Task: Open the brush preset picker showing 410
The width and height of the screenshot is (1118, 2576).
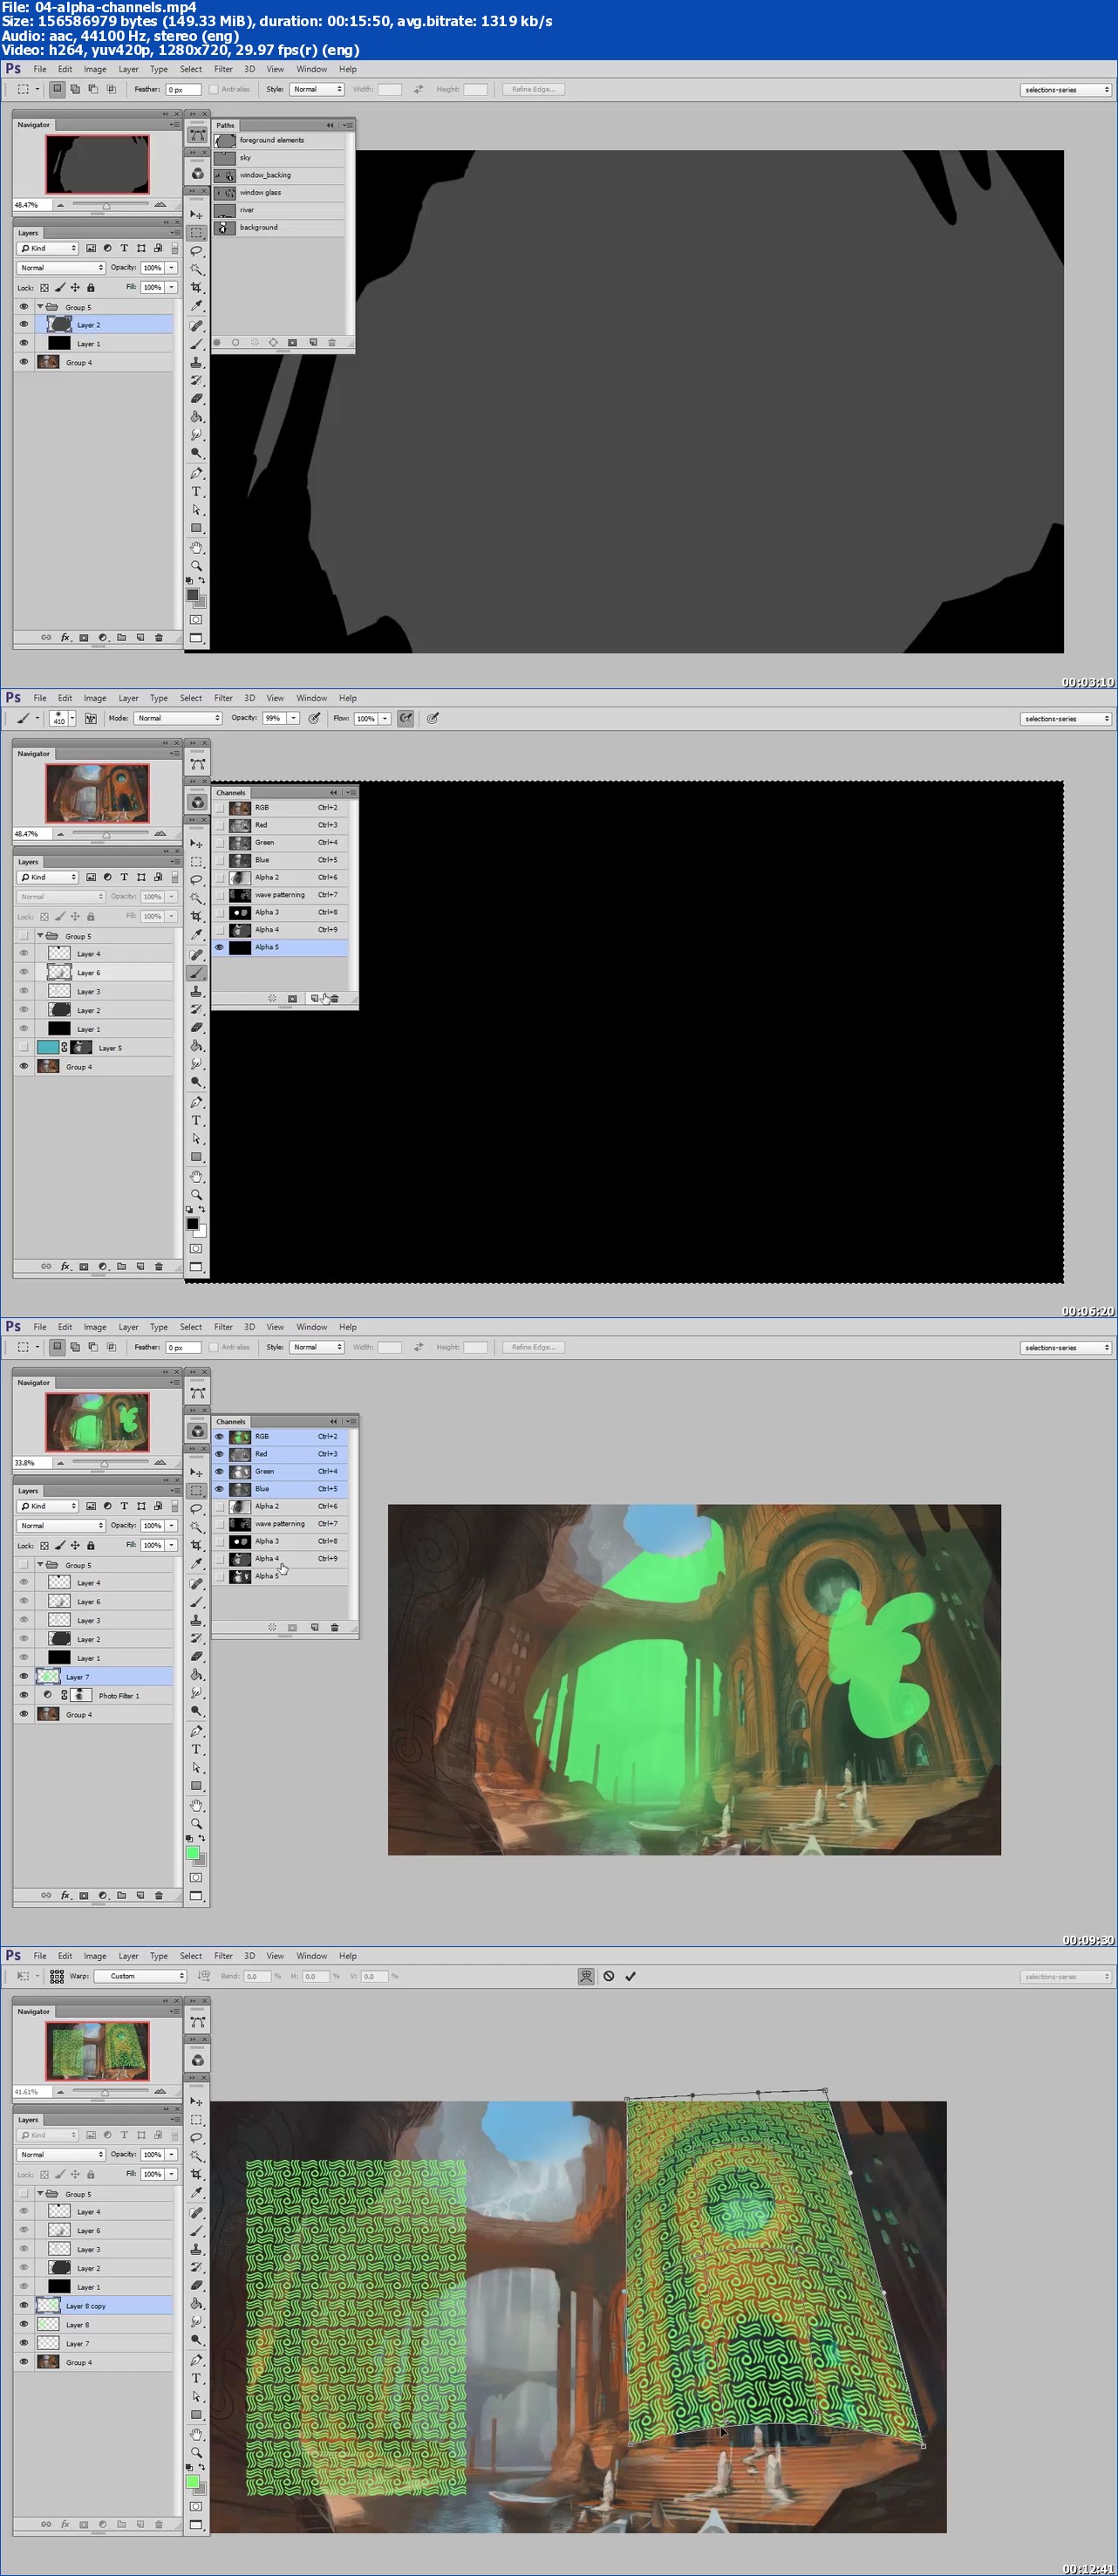Action: 63,718
